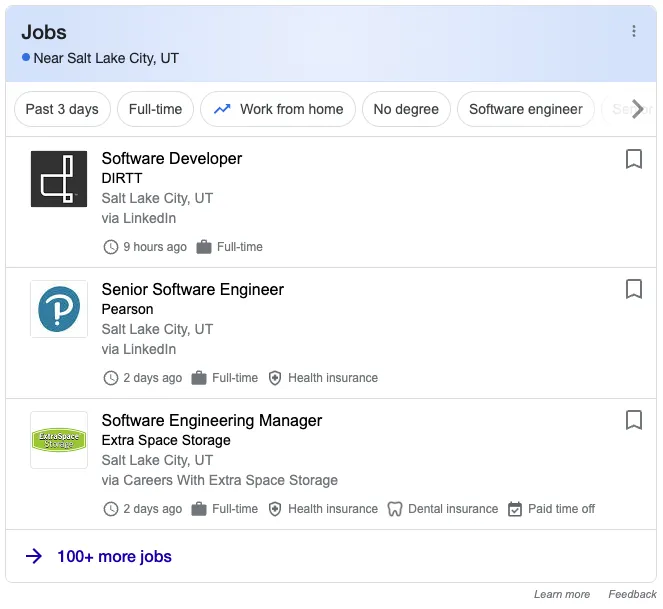Click the Pearson company name

point(127,309)
